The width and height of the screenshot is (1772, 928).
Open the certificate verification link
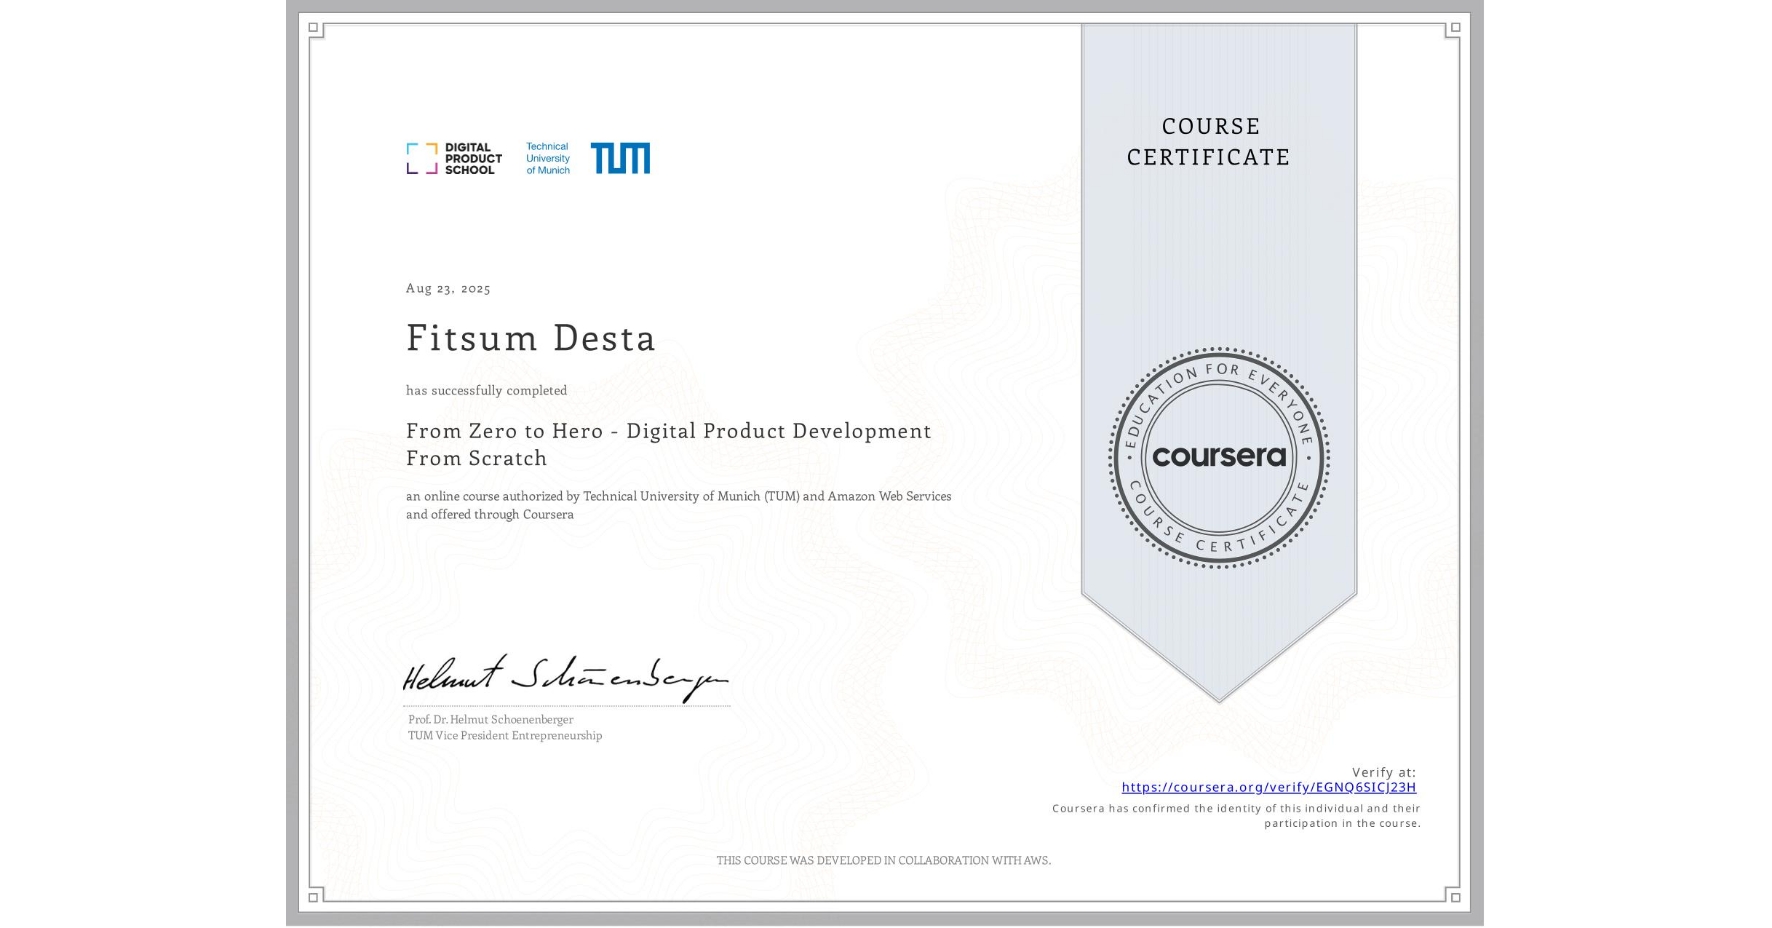(1270, 788)
